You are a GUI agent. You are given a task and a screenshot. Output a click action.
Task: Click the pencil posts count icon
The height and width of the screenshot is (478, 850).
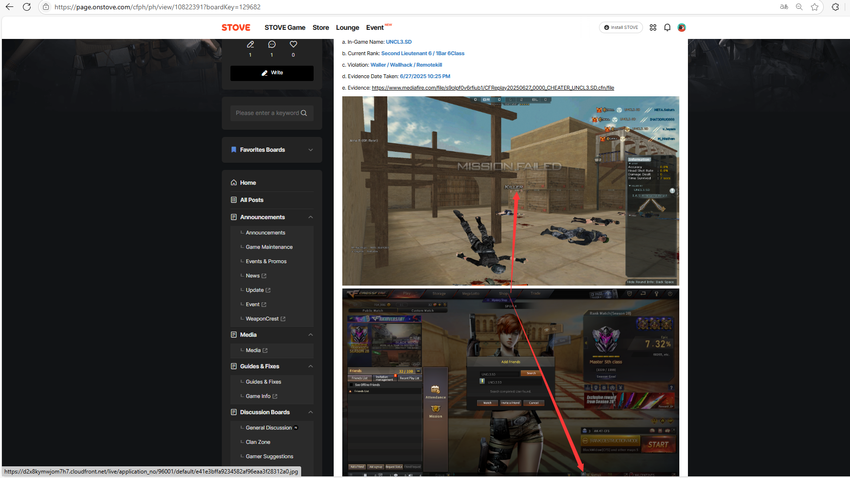coord(250,44)
